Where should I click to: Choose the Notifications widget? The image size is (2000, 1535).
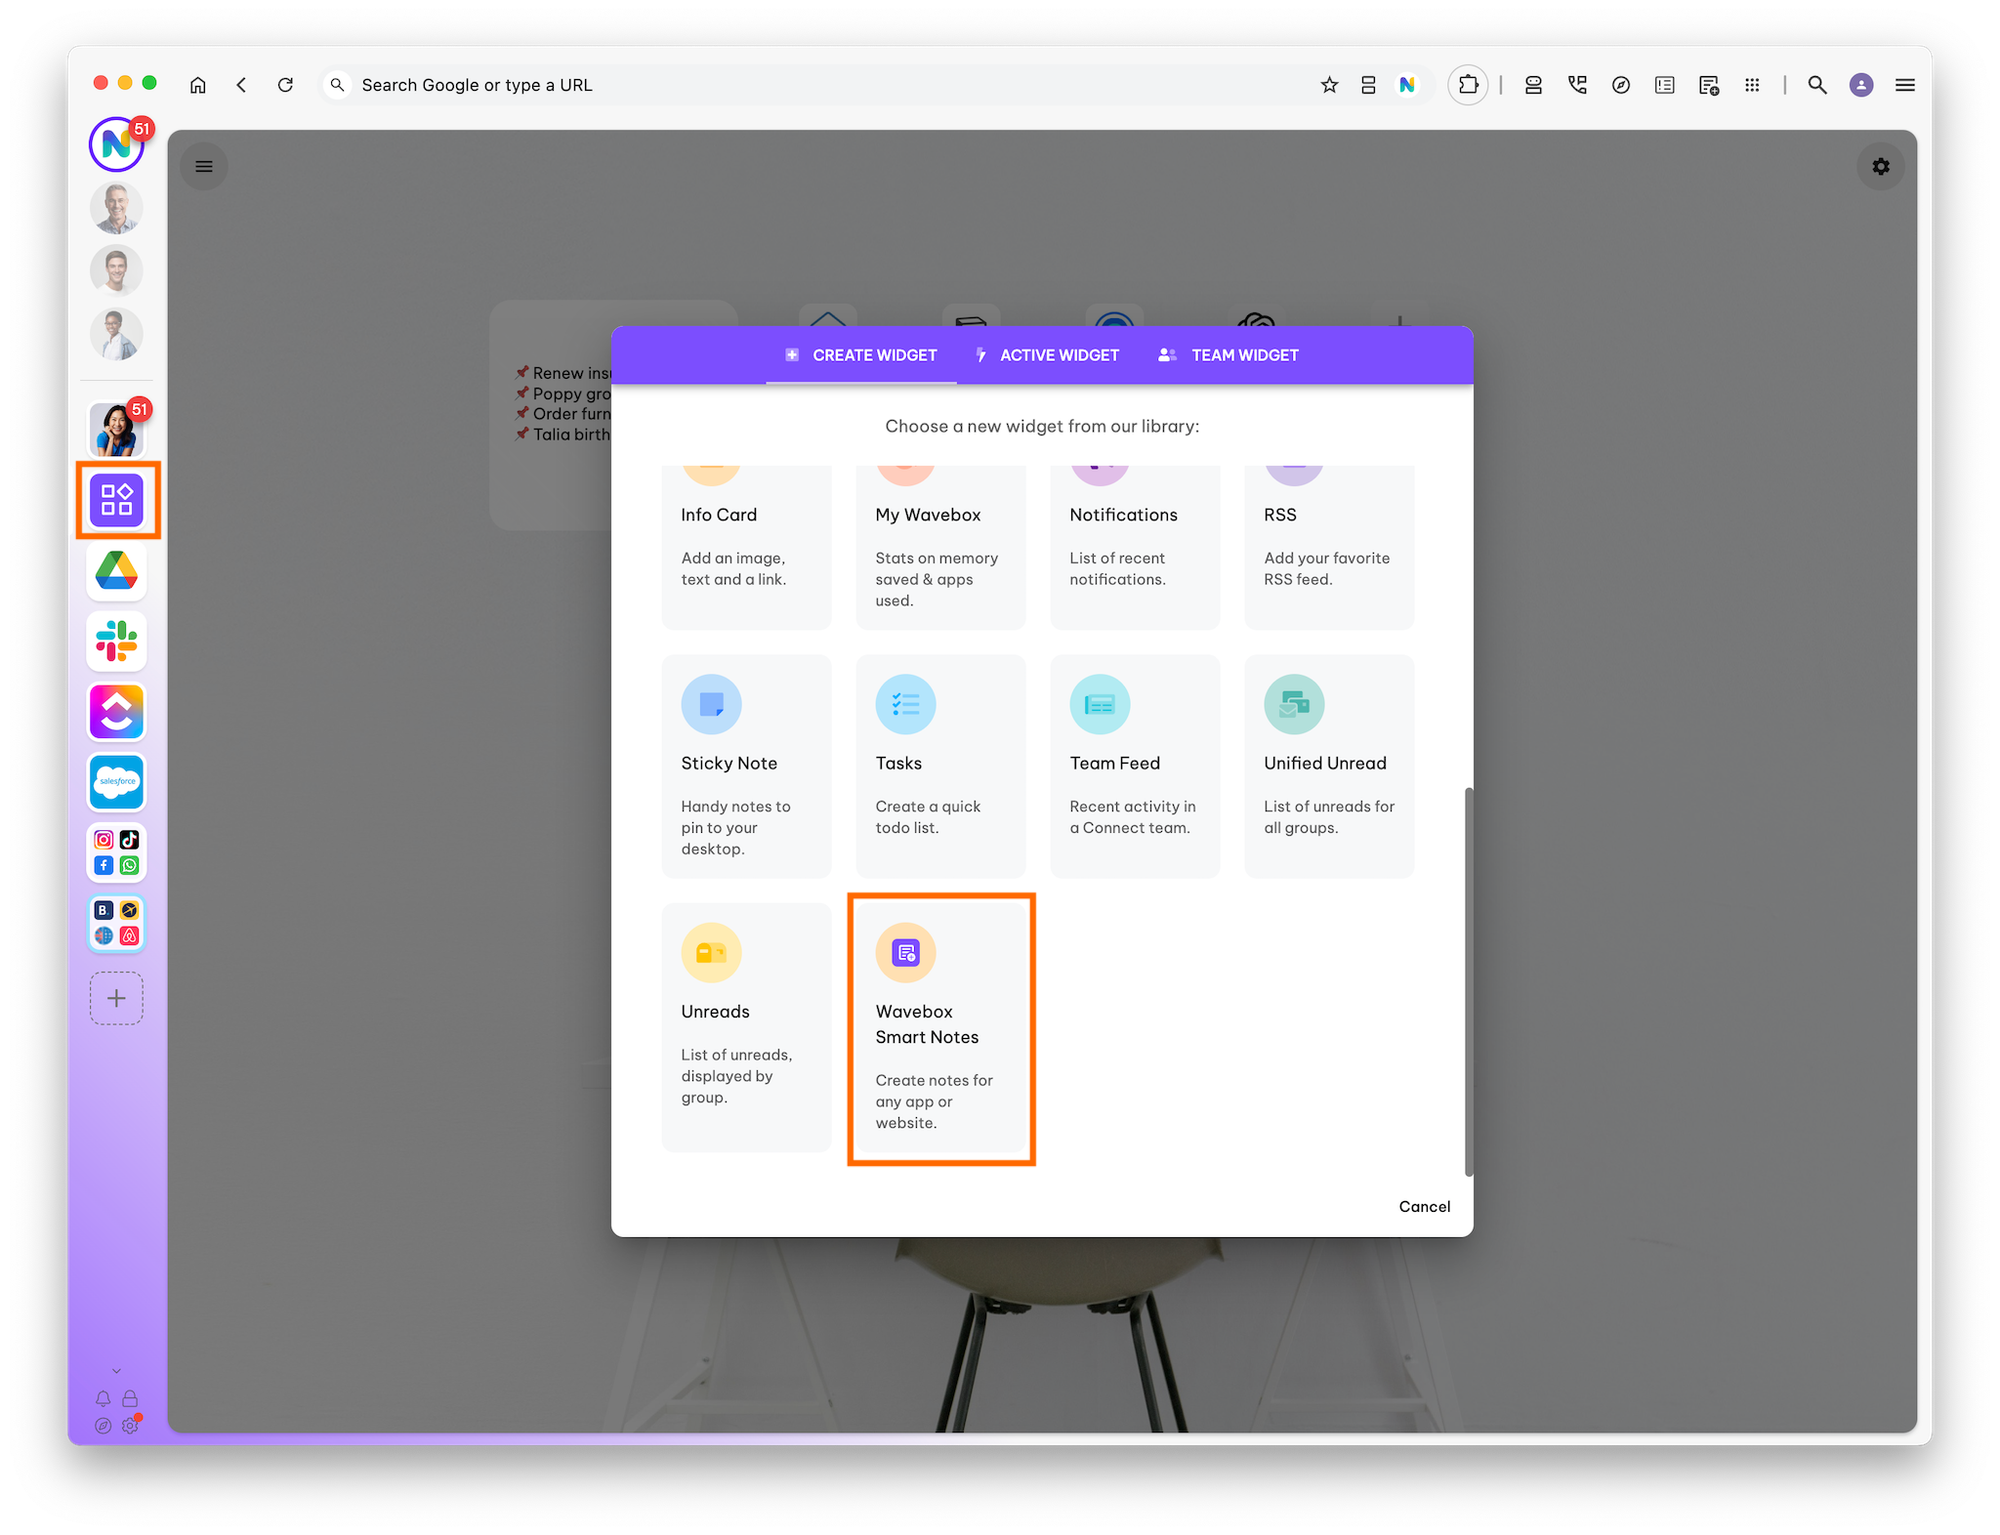(1134, 547)
